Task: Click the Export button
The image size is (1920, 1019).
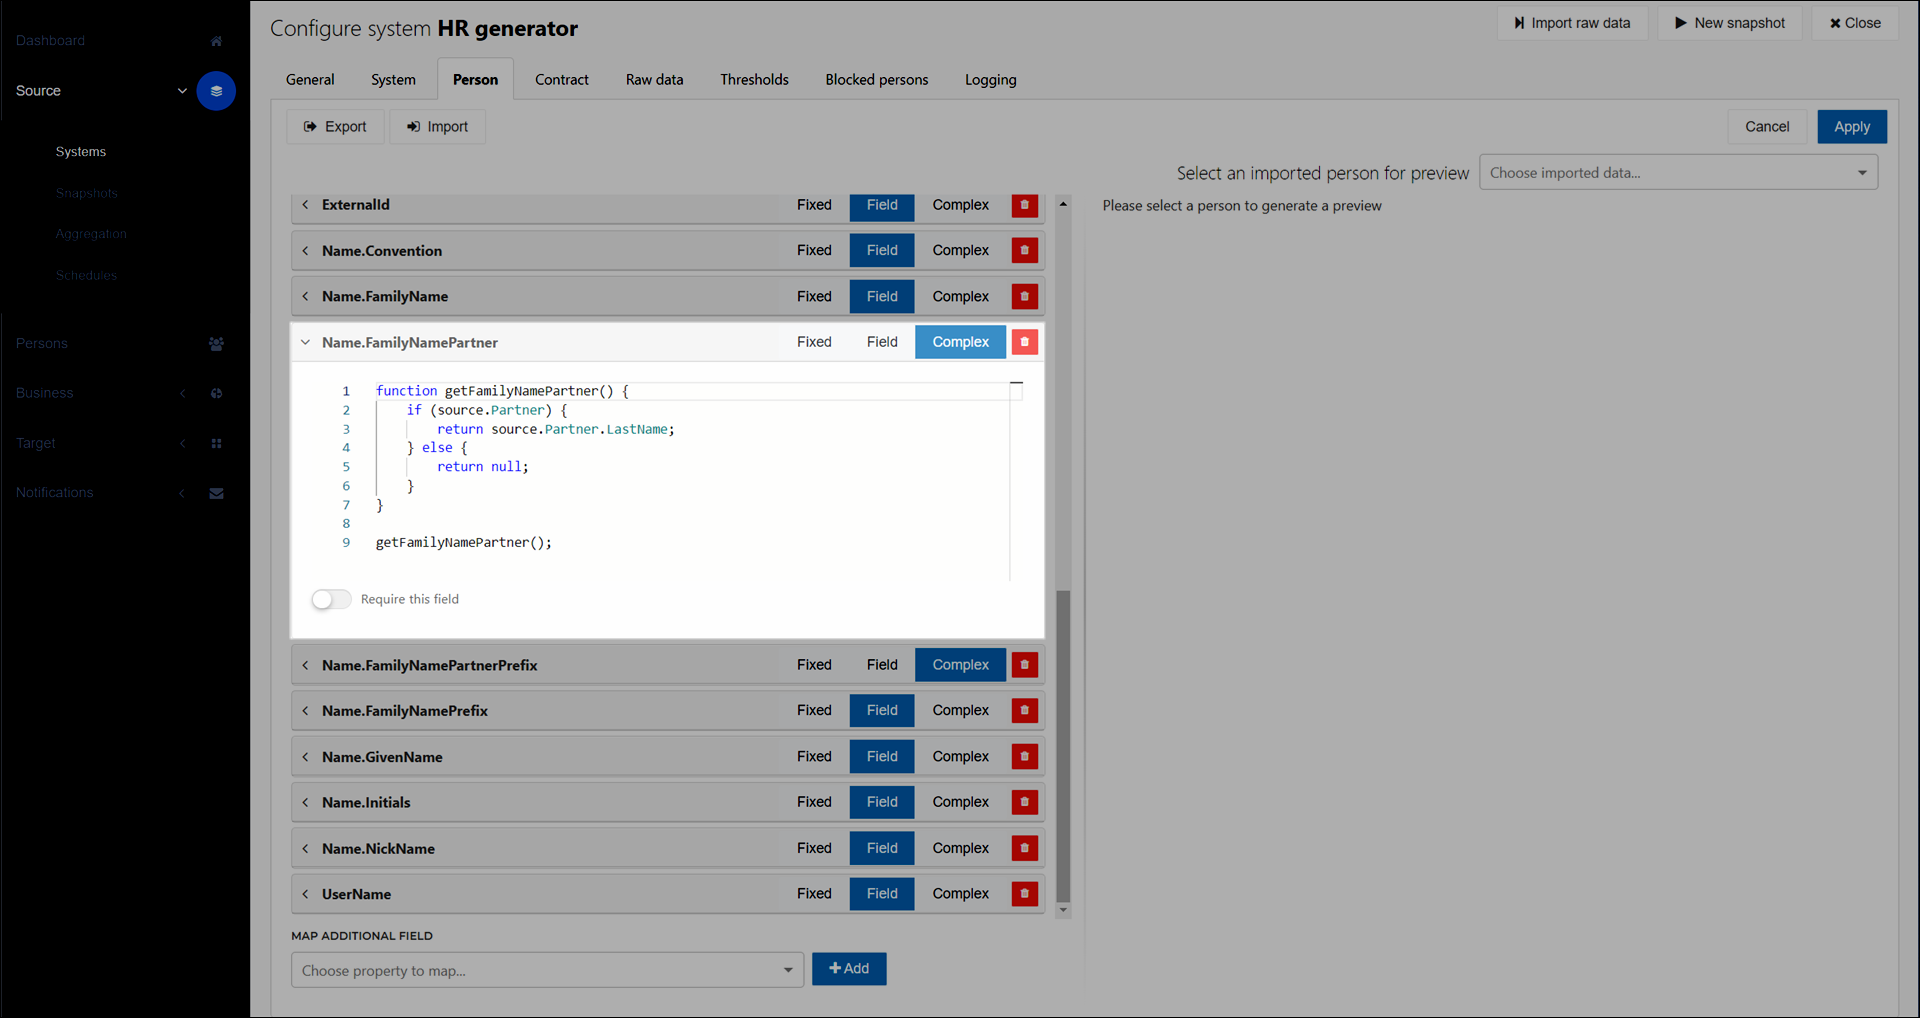Action: click(x=335, y=127)
